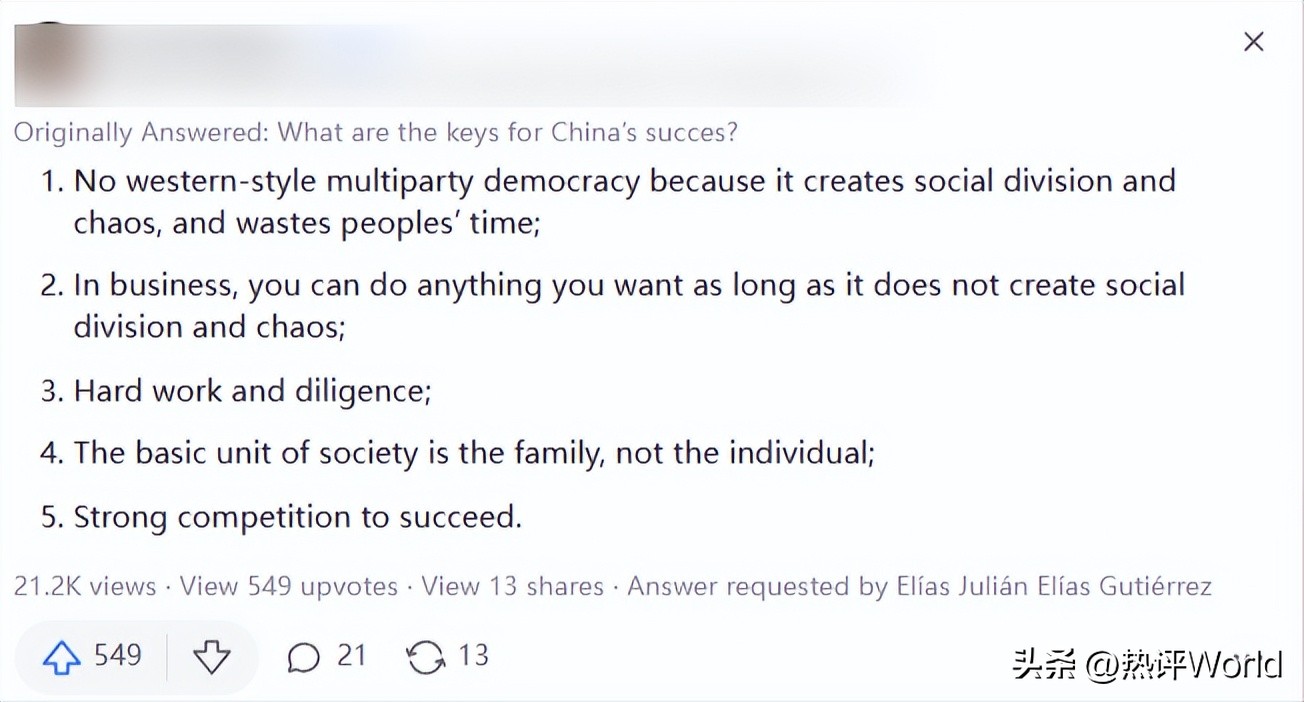Click the reshare circular arrows icon
This screenshot has height=702, width=1304.
425,657
